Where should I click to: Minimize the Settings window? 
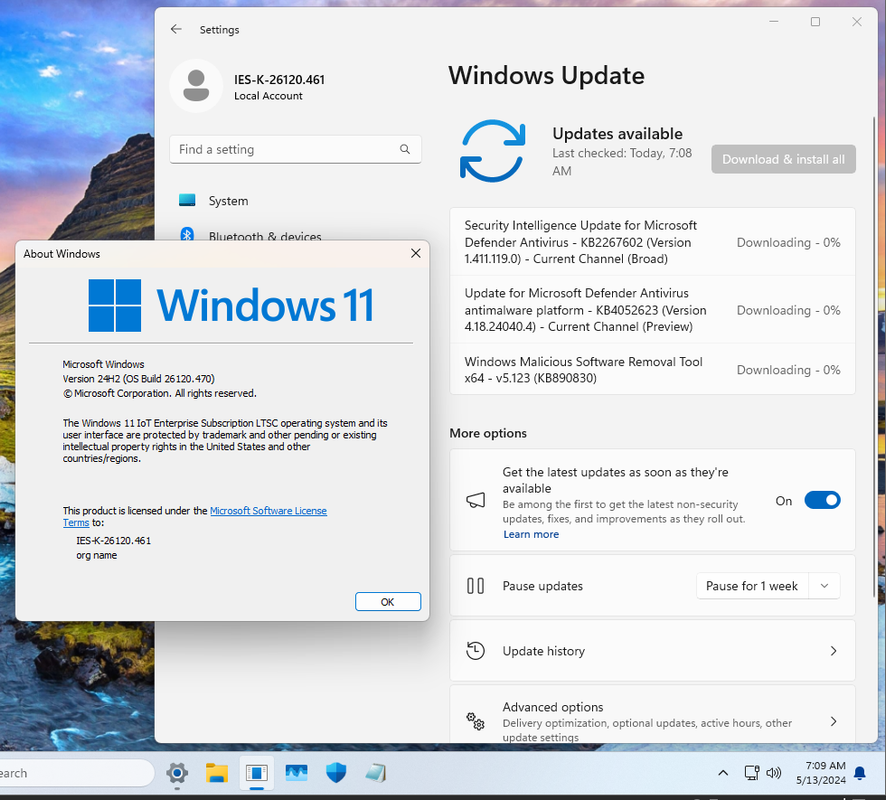click(x=774, y=21)
